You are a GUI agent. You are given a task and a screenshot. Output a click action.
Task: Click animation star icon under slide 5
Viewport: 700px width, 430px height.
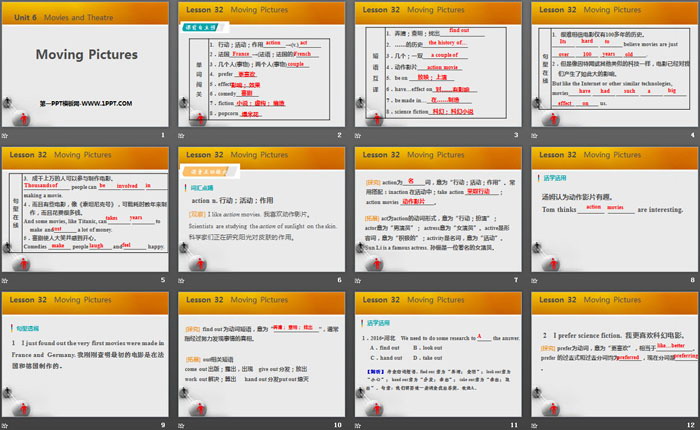tap(5, 280)
